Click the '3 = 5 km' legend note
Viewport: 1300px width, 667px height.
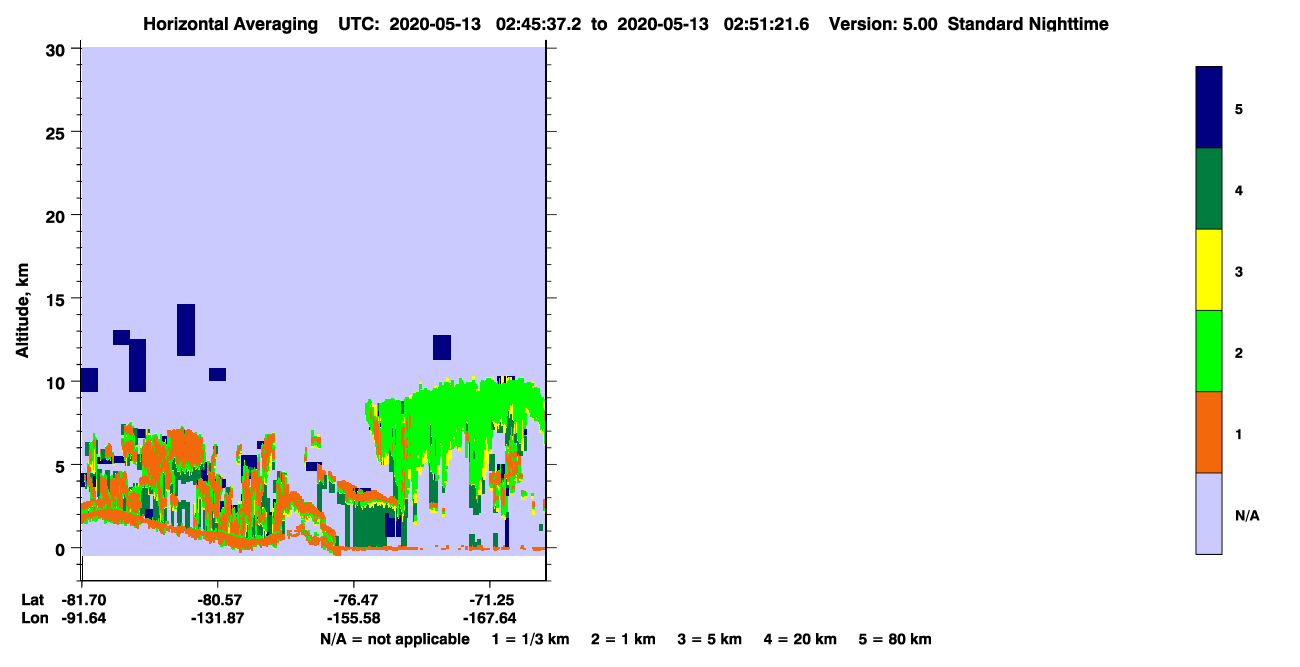click(710, 639)
